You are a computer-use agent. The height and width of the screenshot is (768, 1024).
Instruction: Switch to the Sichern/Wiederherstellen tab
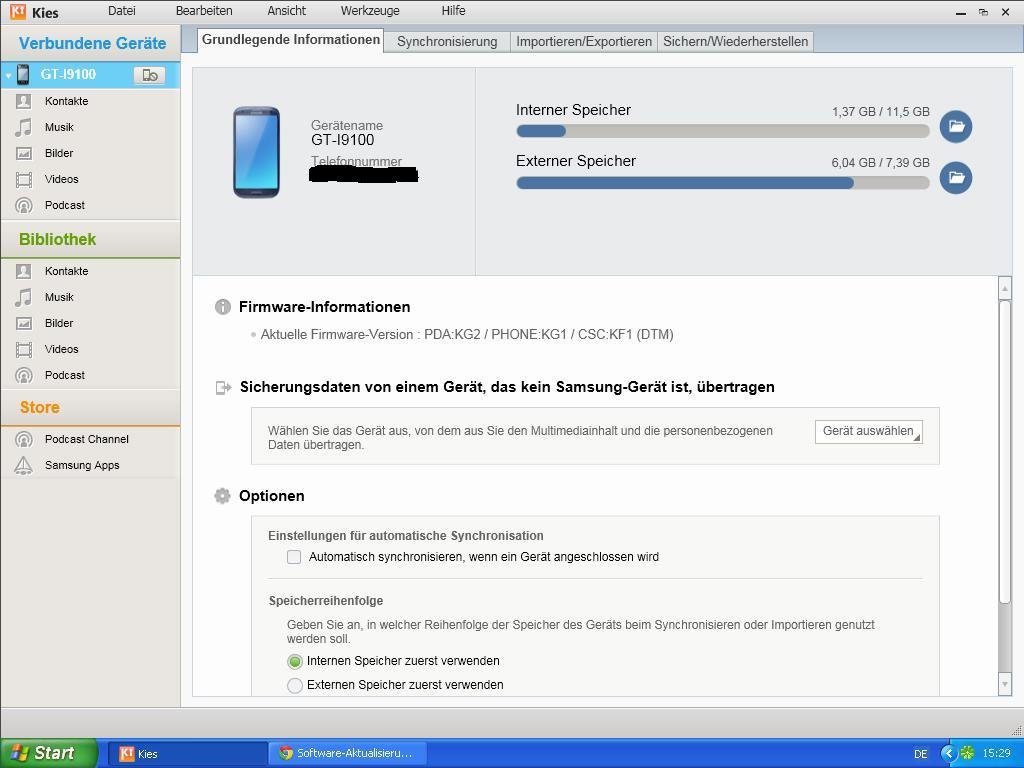tap(735, 42)
